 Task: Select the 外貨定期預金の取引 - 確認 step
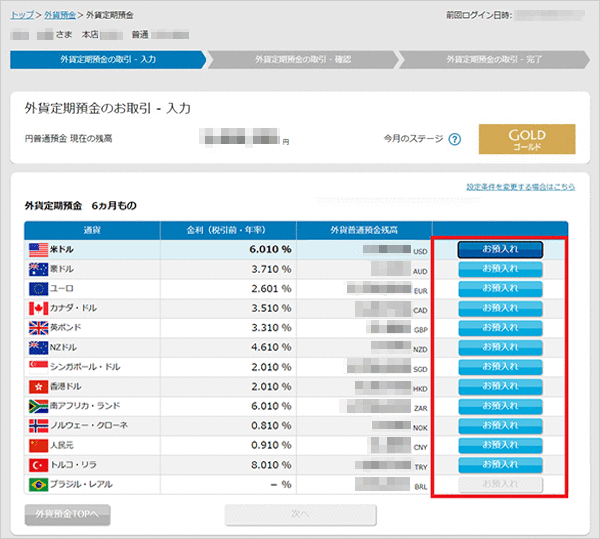(x=303, y=60)
